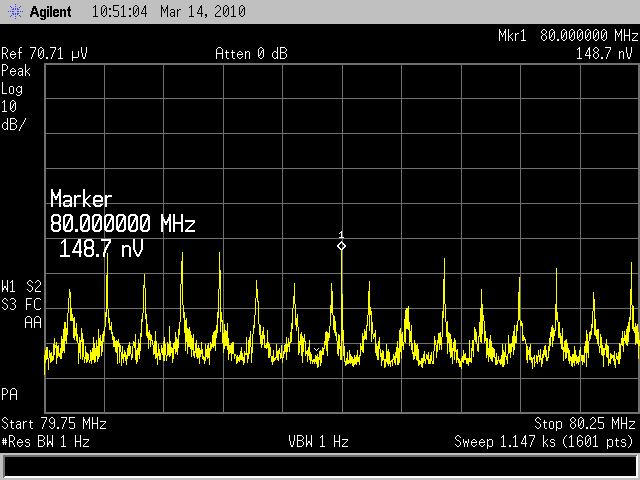
Task: Click the Mkr1 80.000000 MHz readout
Action: point(566,36)
